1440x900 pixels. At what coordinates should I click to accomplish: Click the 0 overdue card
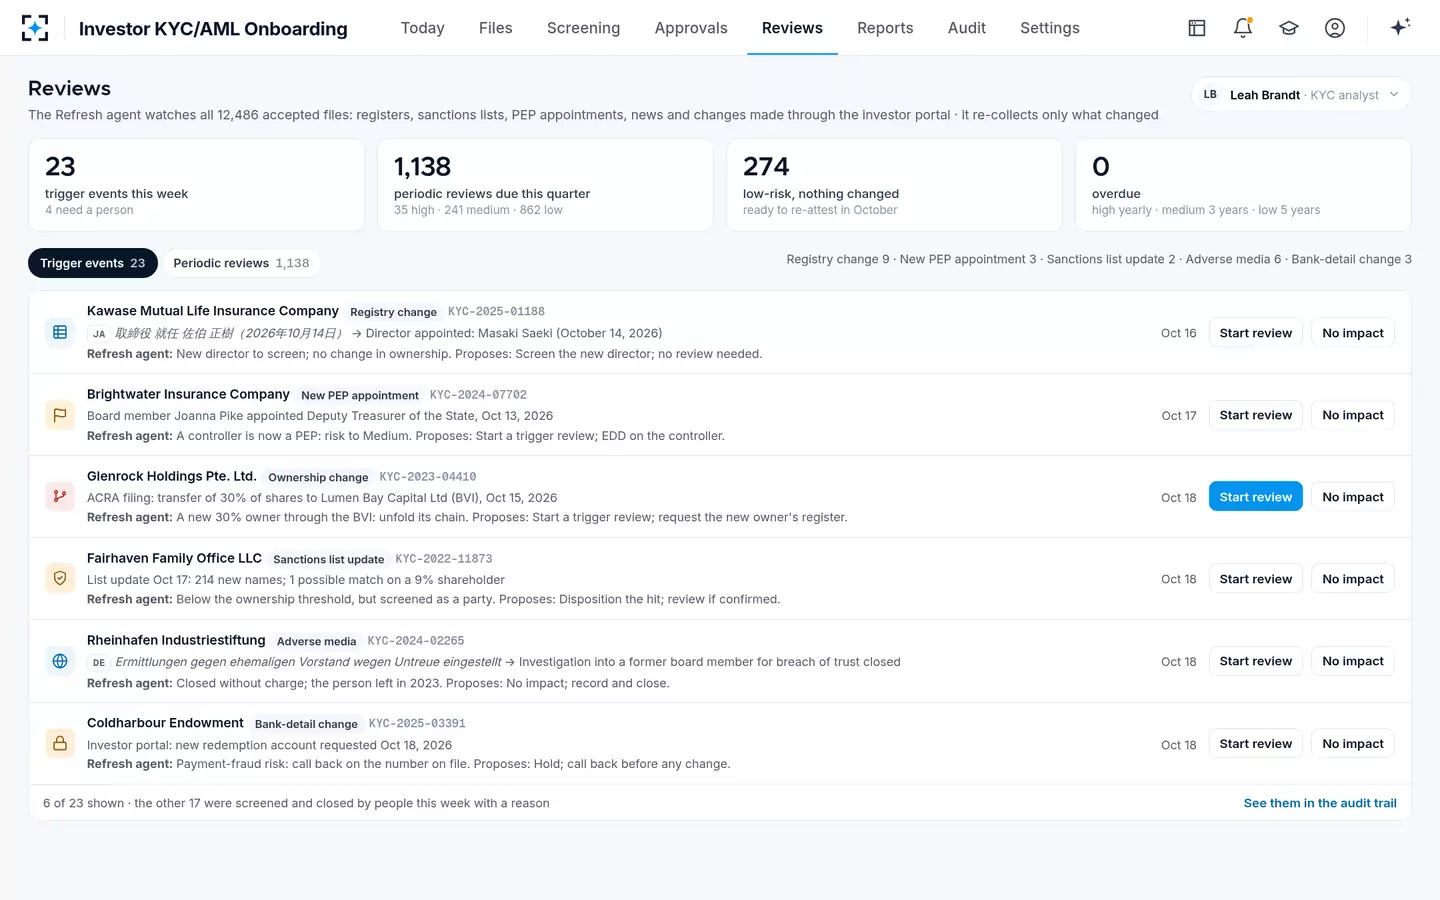(1243, 185)
